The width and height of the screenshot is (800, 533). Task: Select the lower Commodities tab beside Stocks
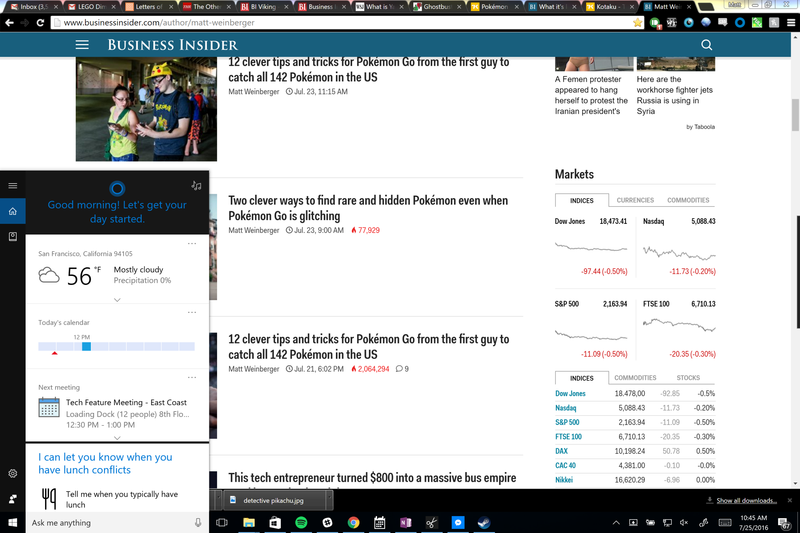point(635,378)
